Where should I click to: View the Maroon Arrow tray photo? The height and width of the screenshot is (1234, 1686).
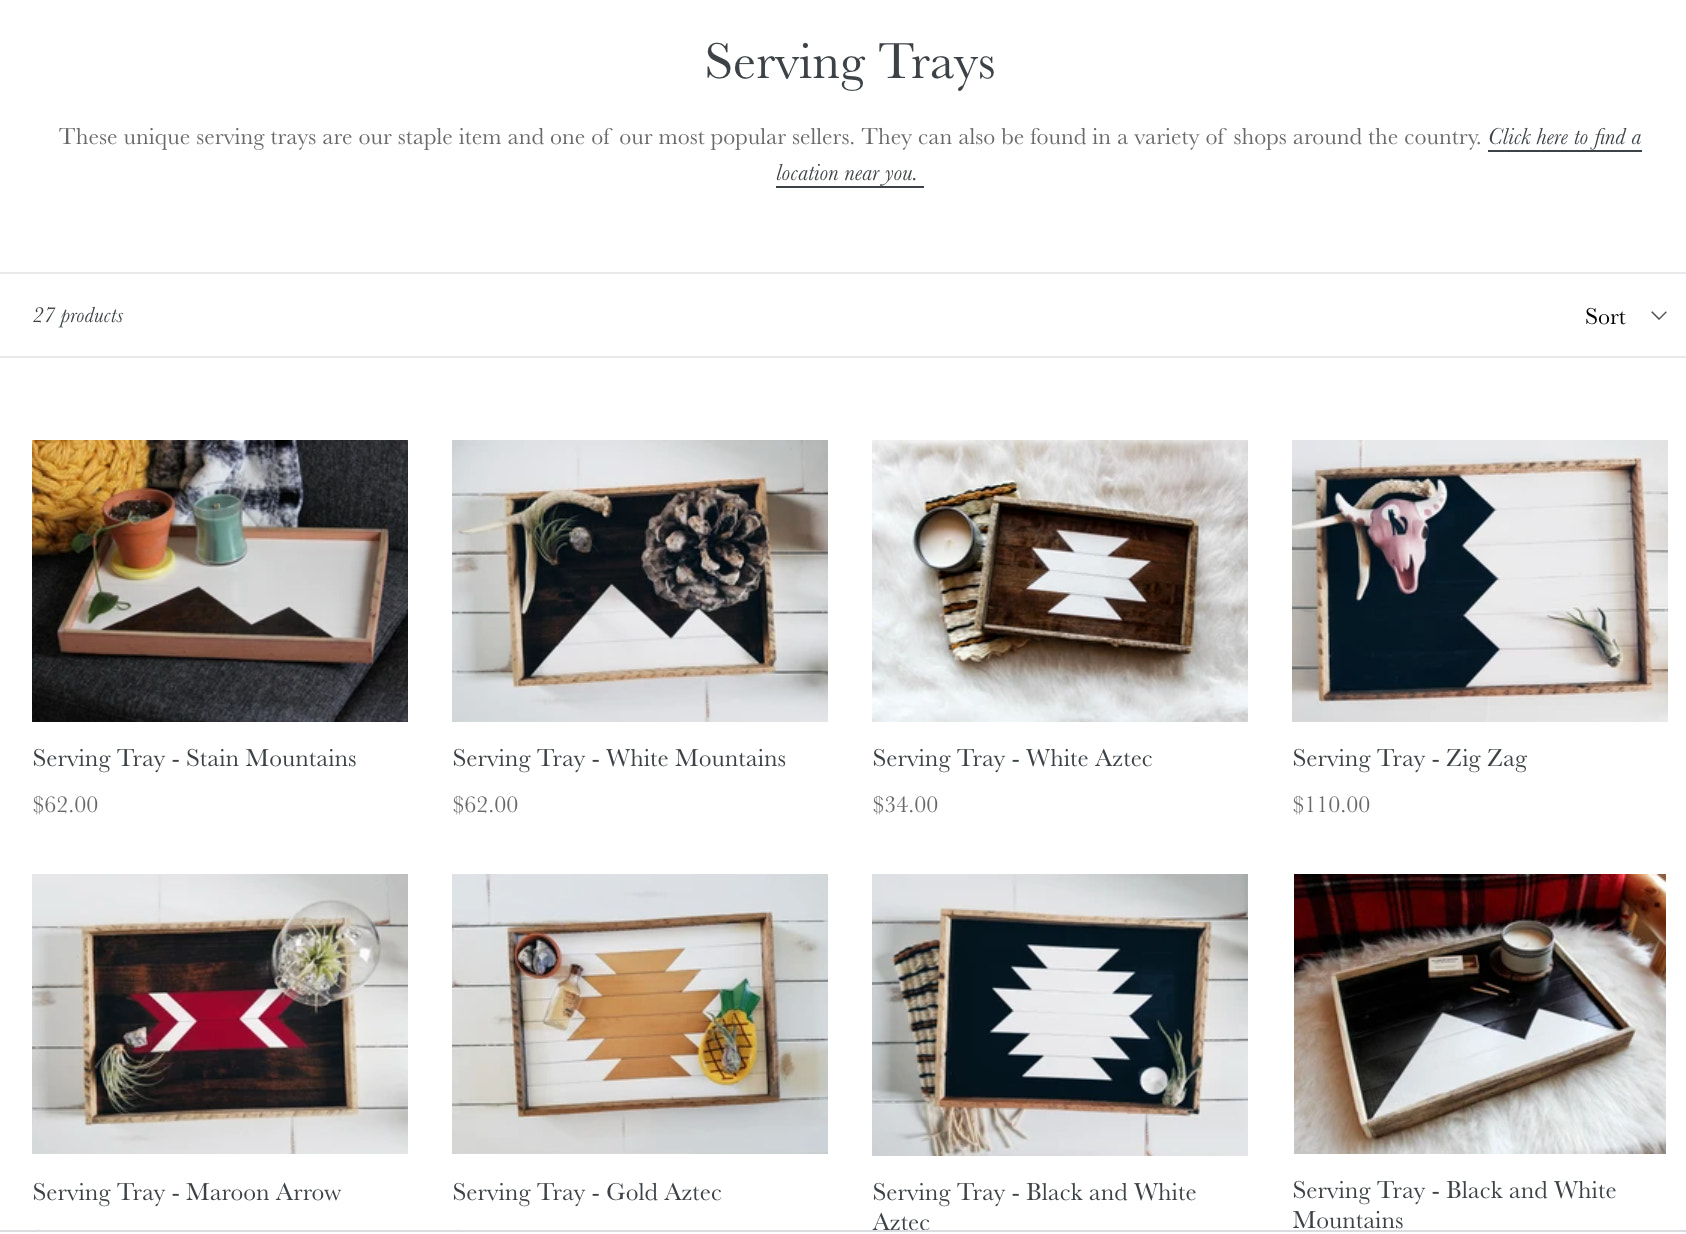click(x=220, y=1014)
